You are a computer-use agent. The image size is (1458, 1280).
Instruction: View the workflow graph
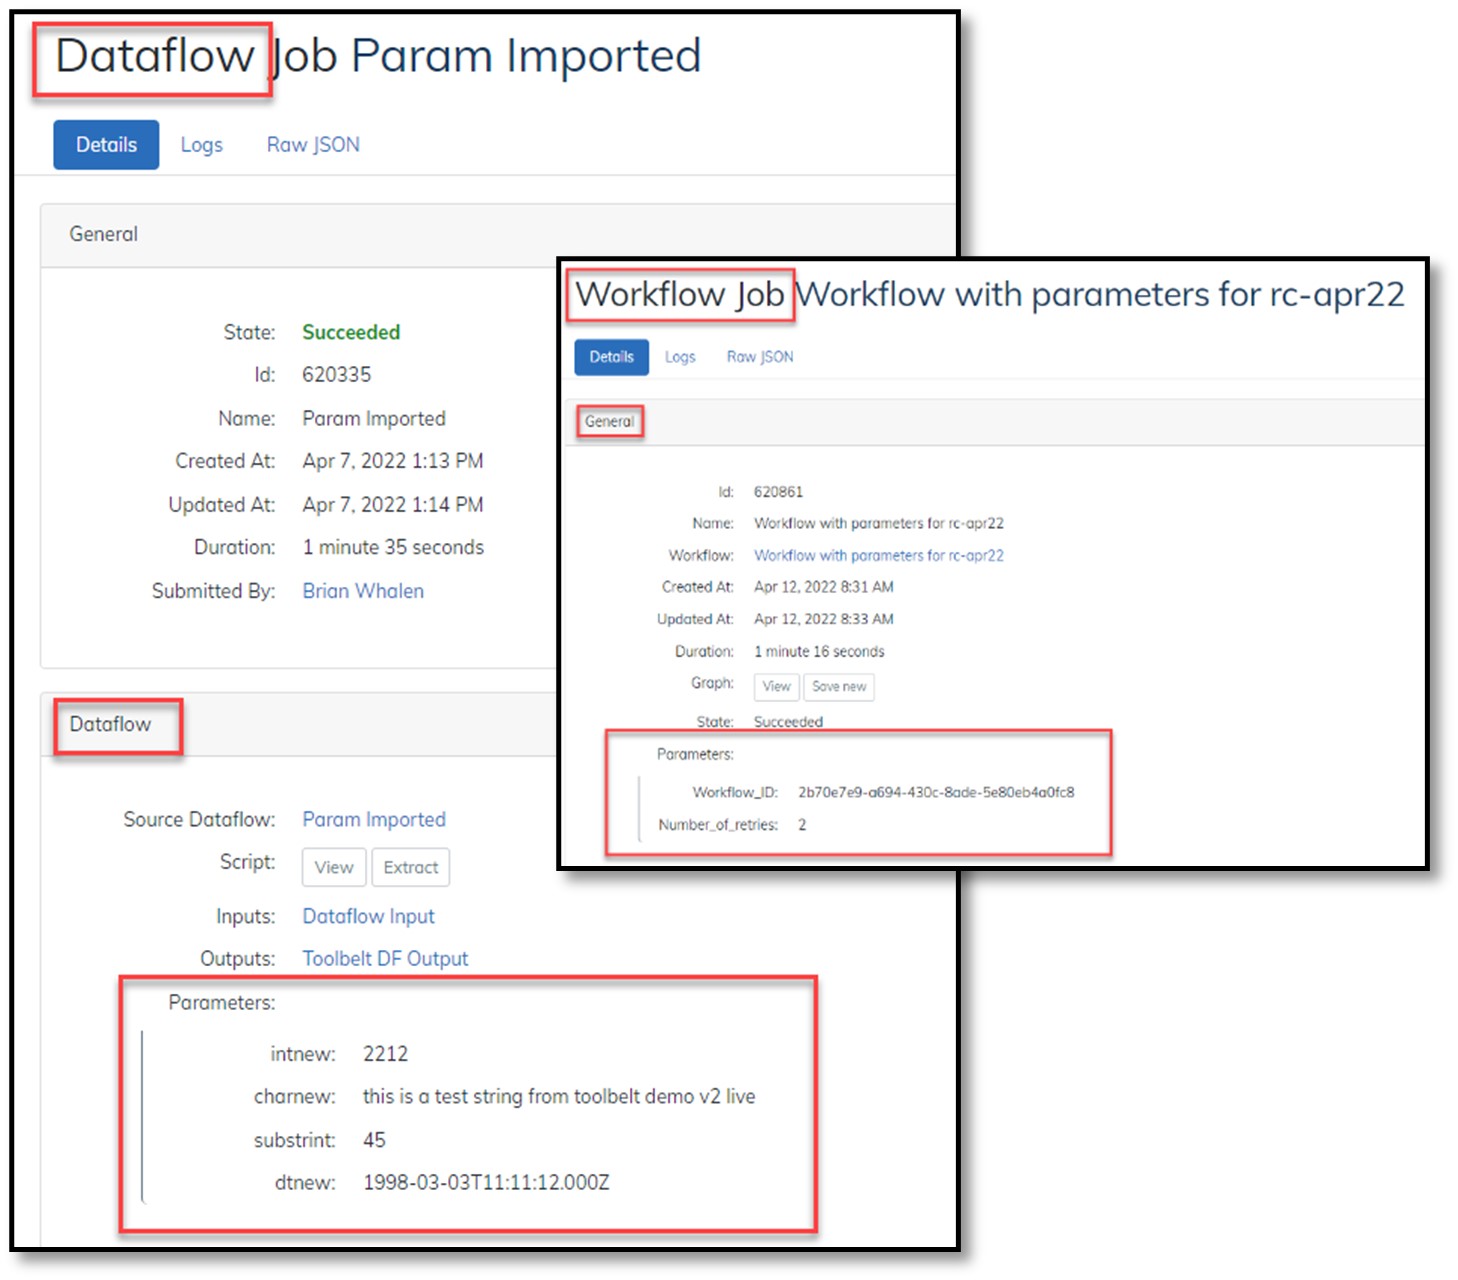(775, 687)
